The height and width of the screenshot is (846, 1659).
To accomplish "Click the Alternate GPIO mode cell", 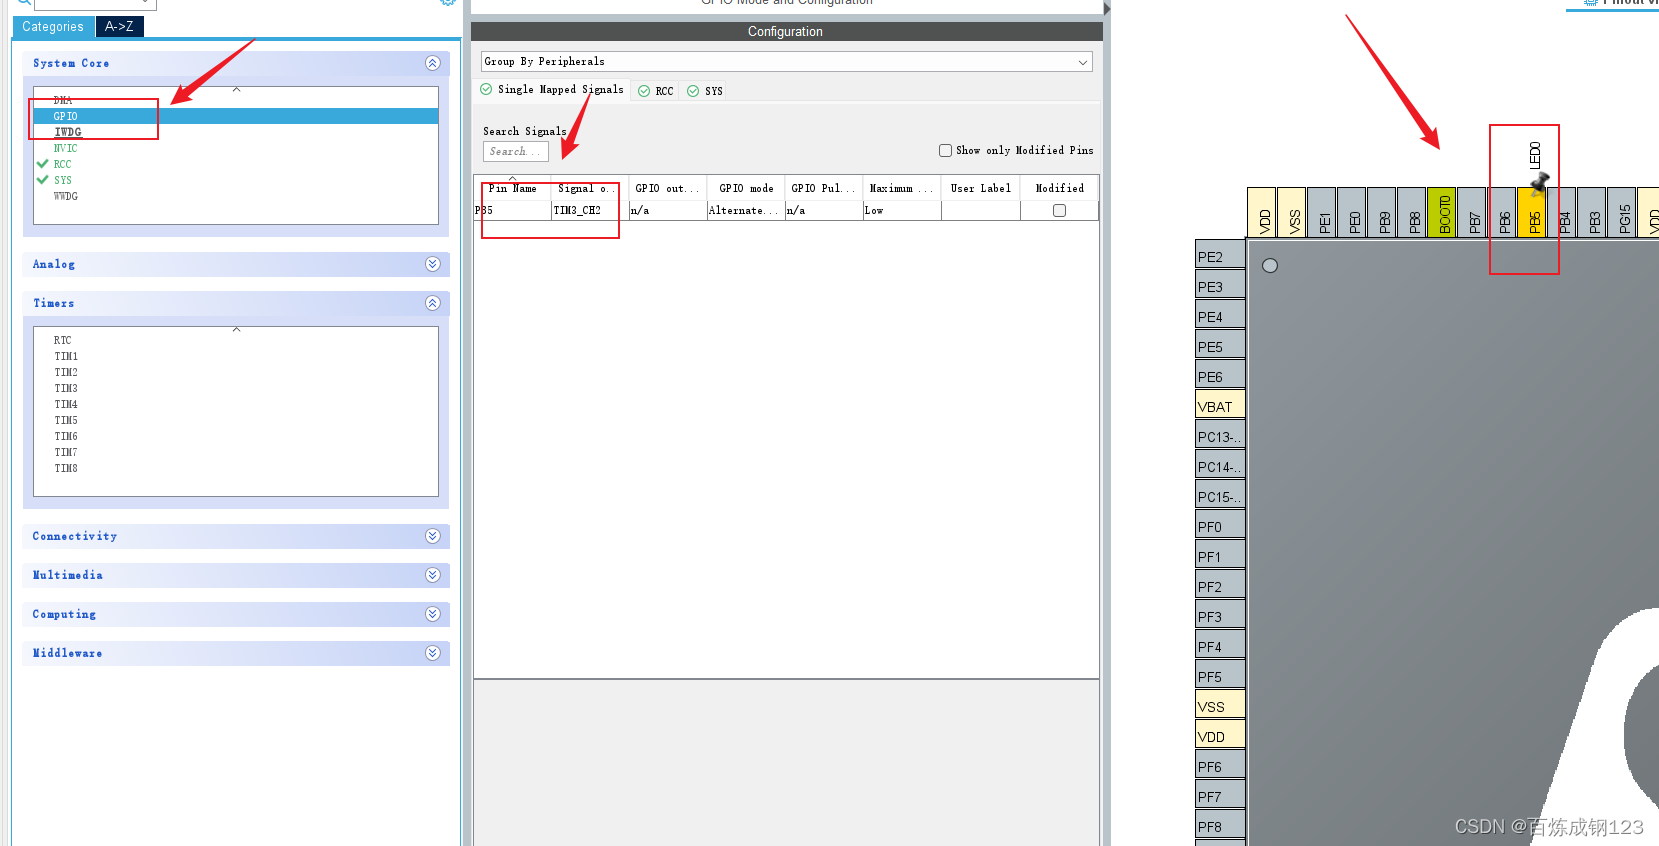I will (746, 211).
